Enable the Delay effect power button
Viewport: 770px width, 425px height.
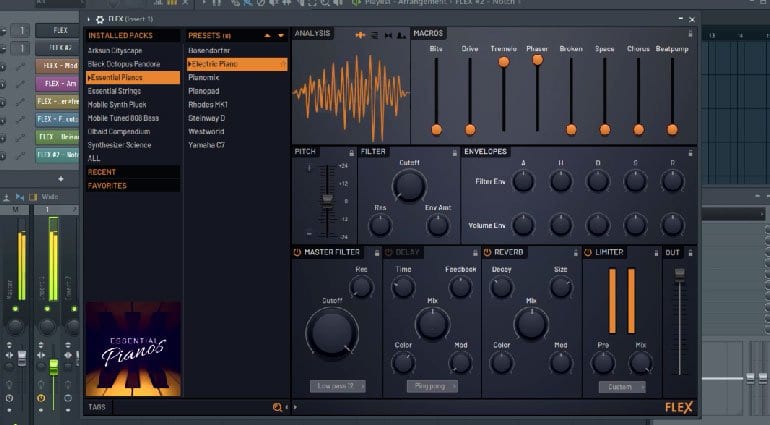389,252
